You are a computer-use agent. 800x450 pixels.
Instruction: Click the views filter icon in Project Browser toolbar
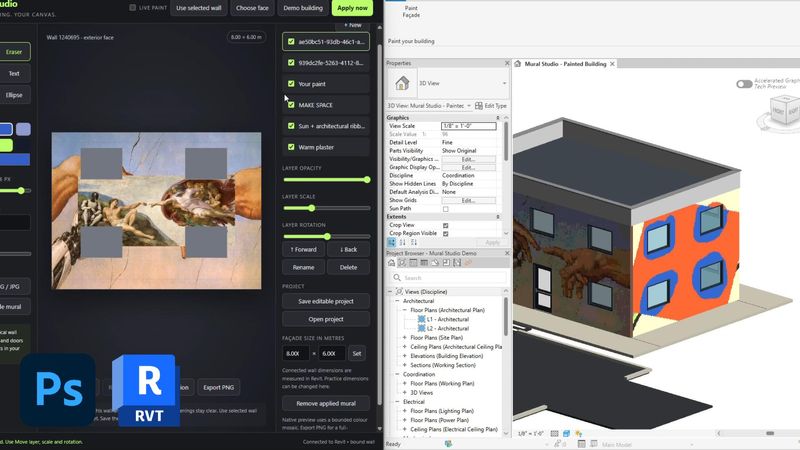[402, 263]
